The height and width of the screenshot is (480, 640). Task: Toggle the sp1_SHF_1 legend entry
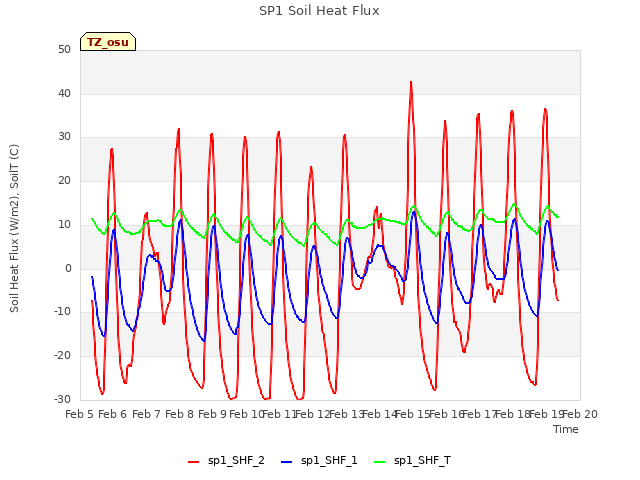click(319, 461)
